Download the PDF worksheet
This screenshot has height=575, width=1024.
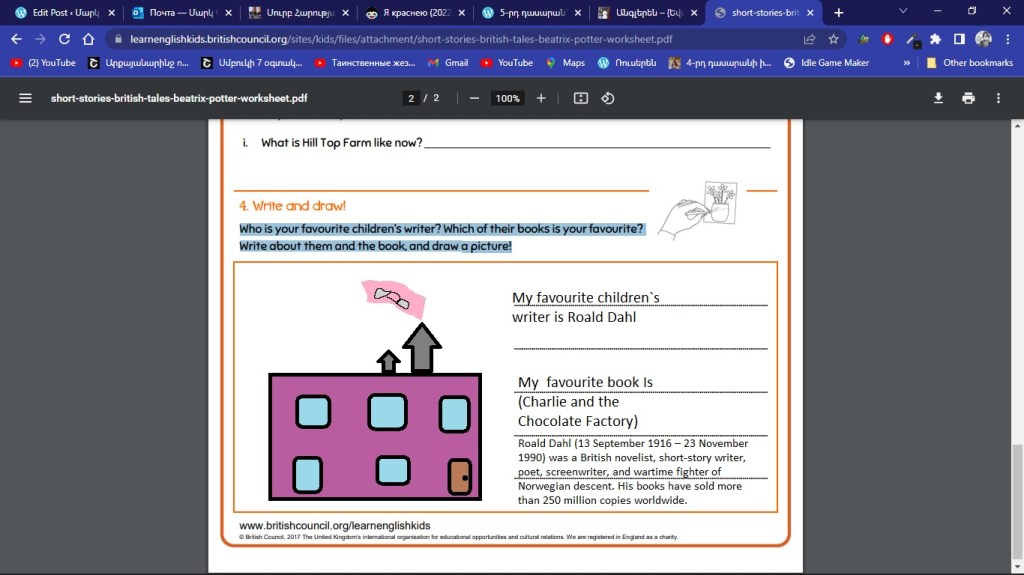point(938,99)
